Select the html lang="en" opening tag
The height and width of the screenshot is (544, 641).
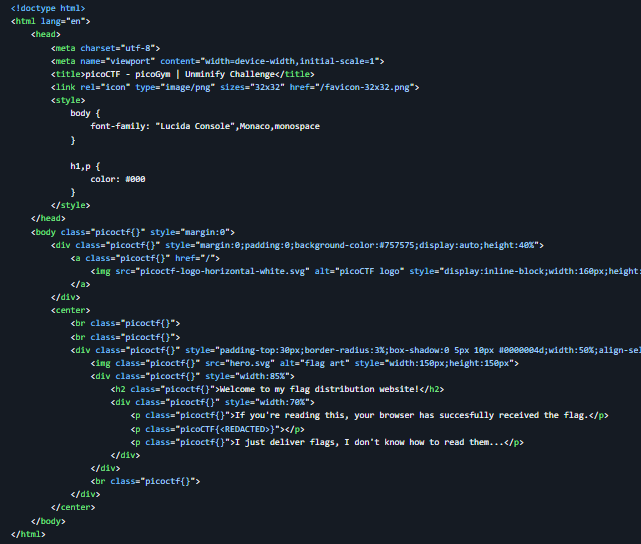50,21
